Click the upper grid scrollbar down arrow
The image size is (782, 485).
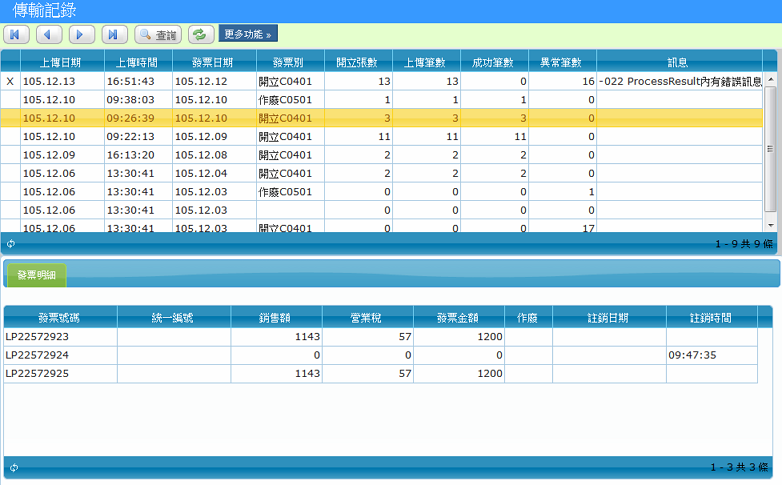(770, 225)
